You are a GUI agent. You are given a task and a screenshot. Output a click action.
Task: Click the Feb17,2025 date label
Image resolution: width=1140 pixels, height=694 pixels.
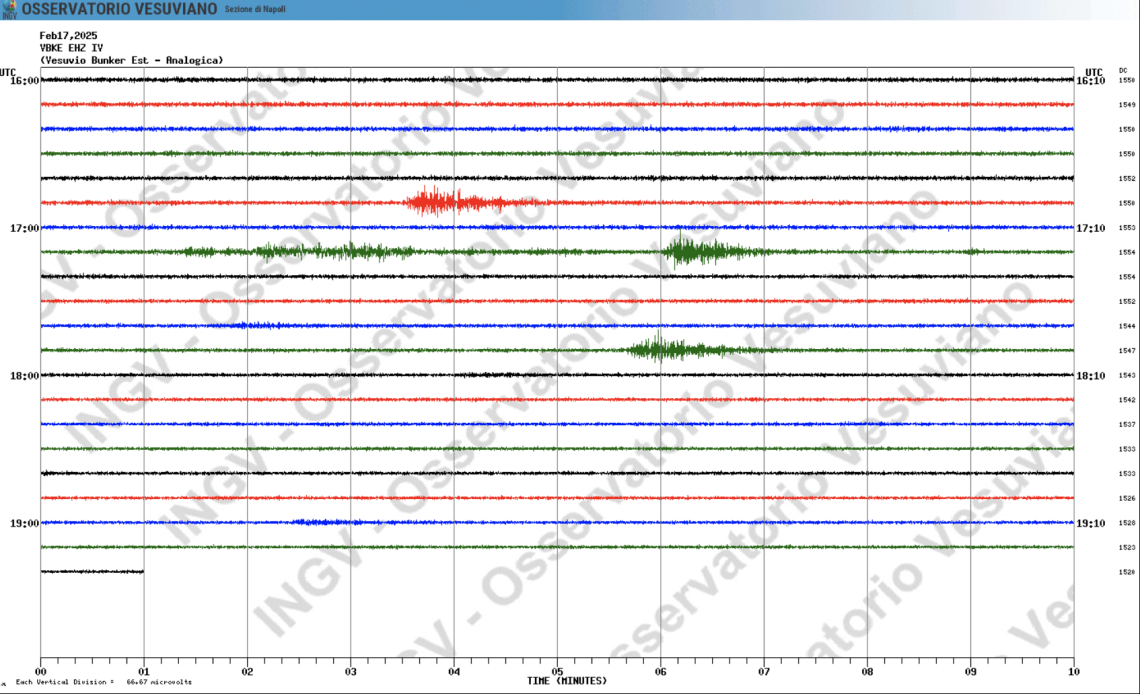point(68,35)
